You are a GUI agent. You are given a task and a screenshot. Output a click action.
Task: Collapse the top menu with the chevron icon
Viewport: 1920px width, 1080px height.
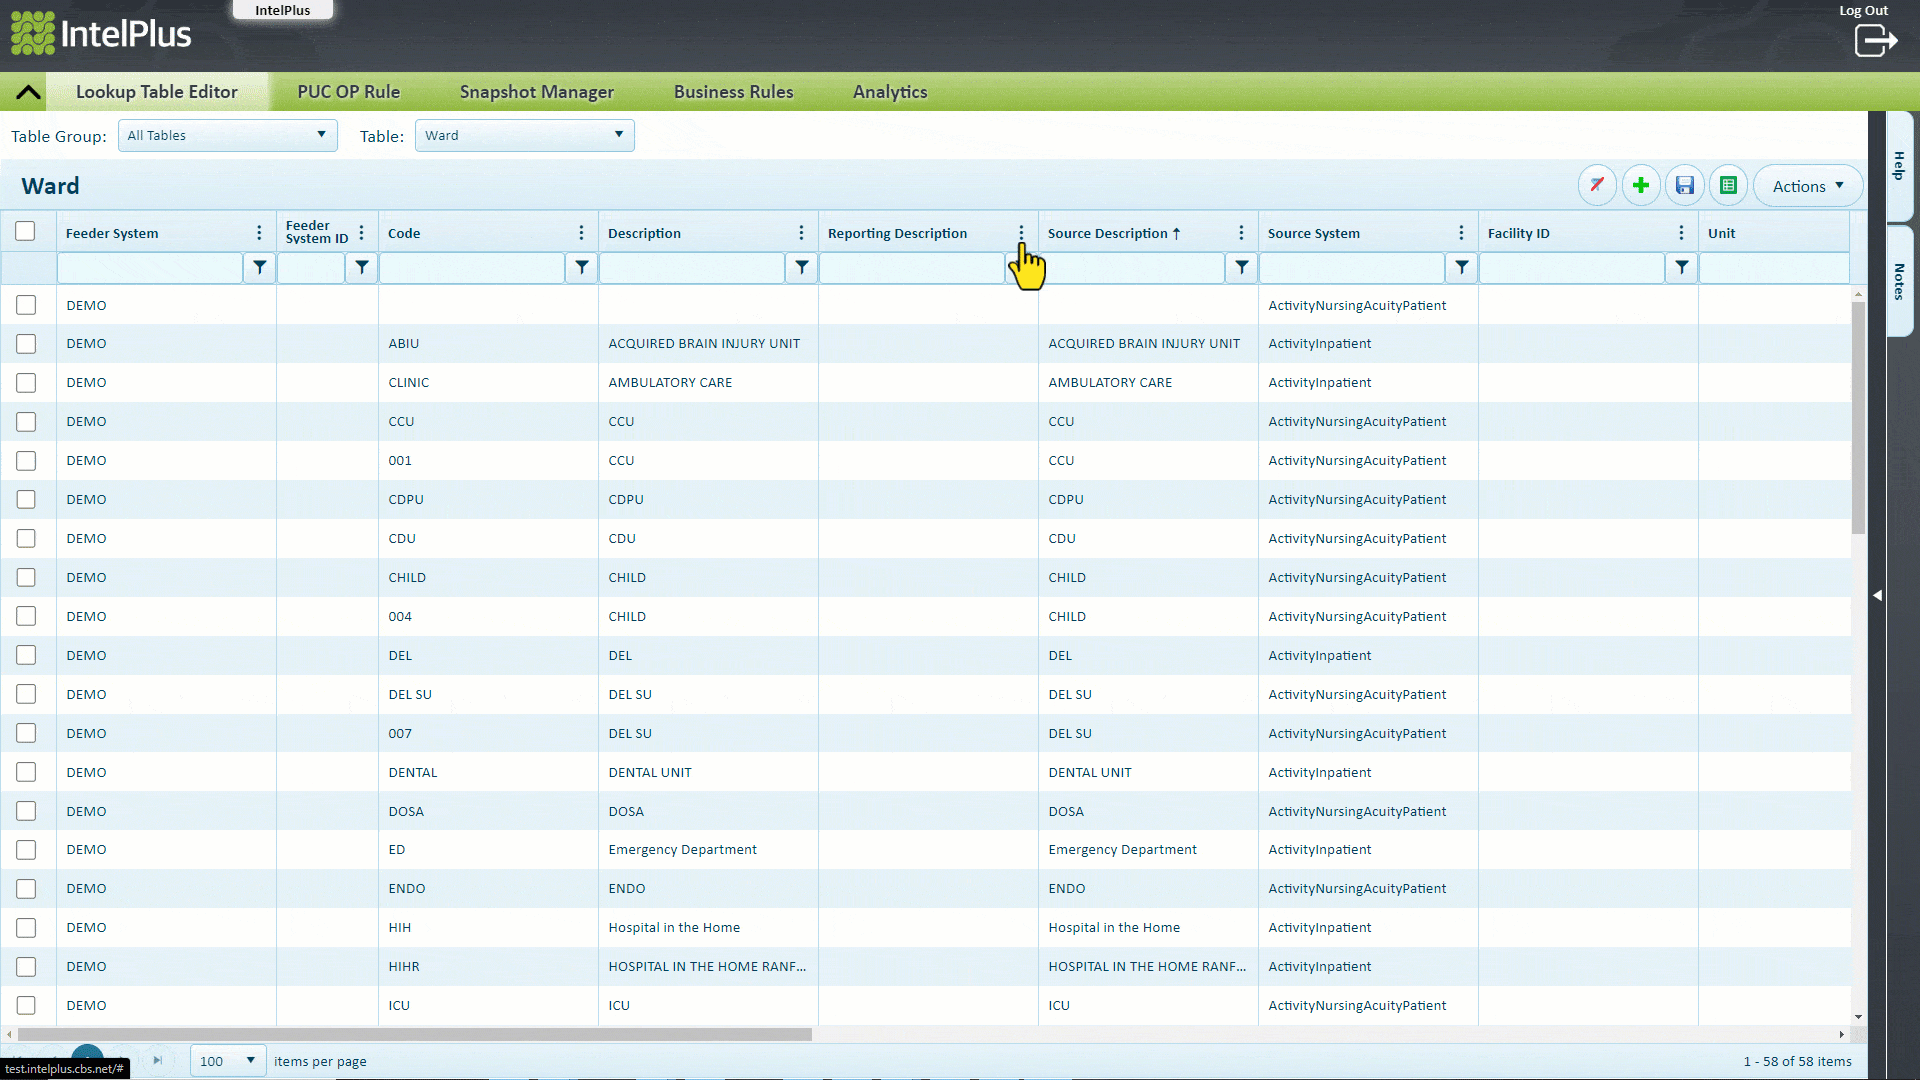pyautogui.click(x=28, y=92)
